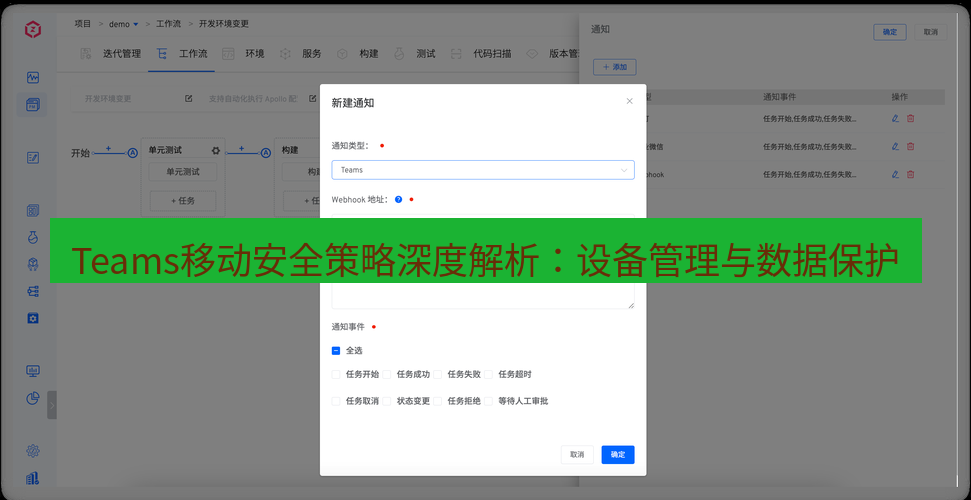
Task: Open the note-with-pencil sidebar icon
Action: coord(33,158)
